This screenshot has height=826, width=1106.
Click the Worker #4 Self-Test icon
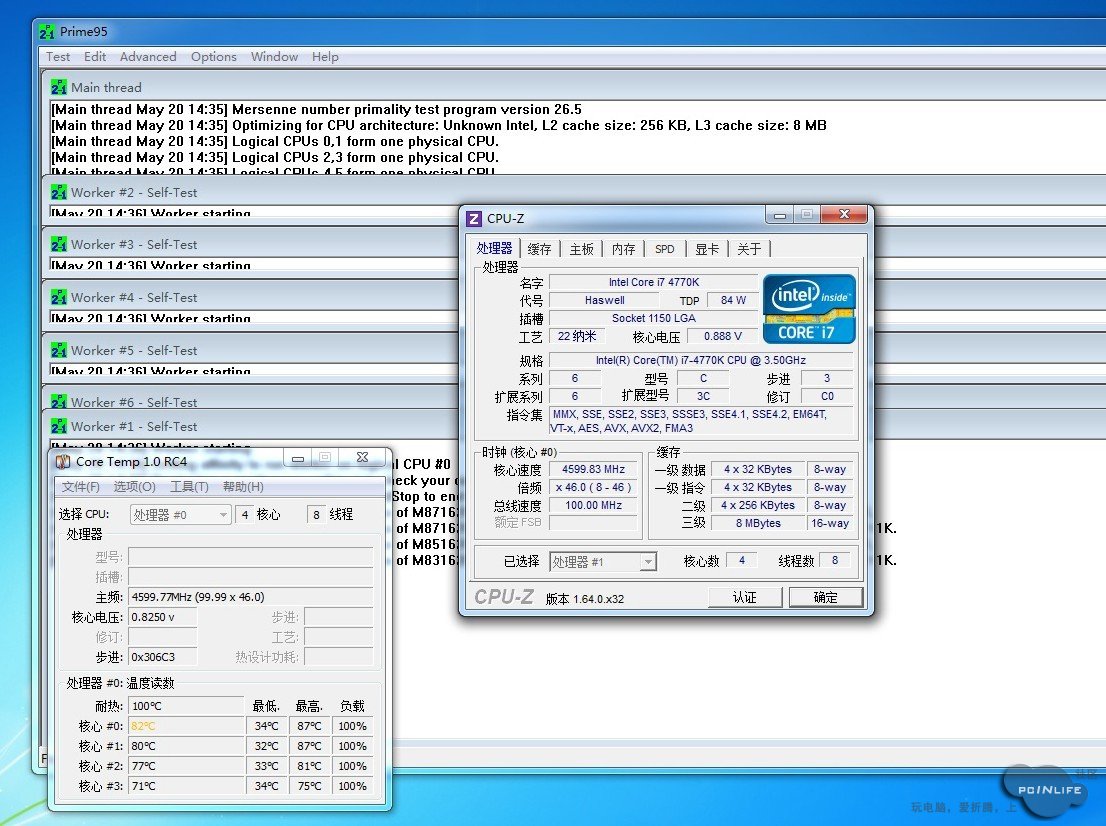point(59,298)
